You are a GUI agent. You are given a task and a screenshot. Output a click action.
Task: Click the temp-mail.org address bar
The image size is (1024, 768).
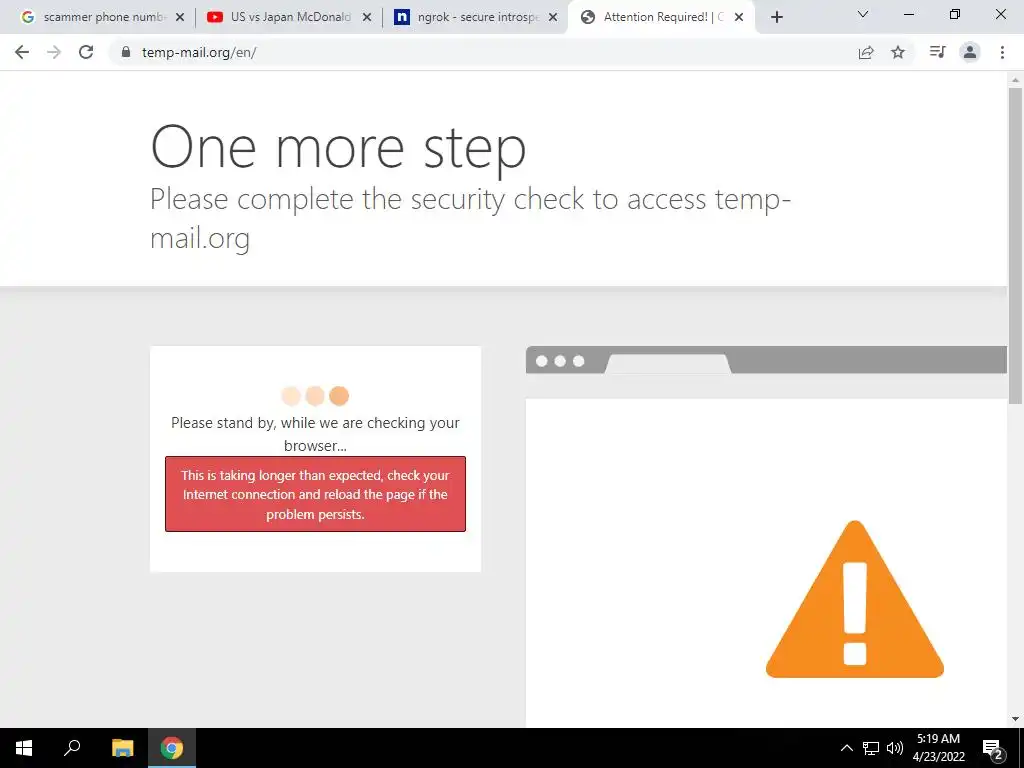pyautogui.click(x=483, y=52)
